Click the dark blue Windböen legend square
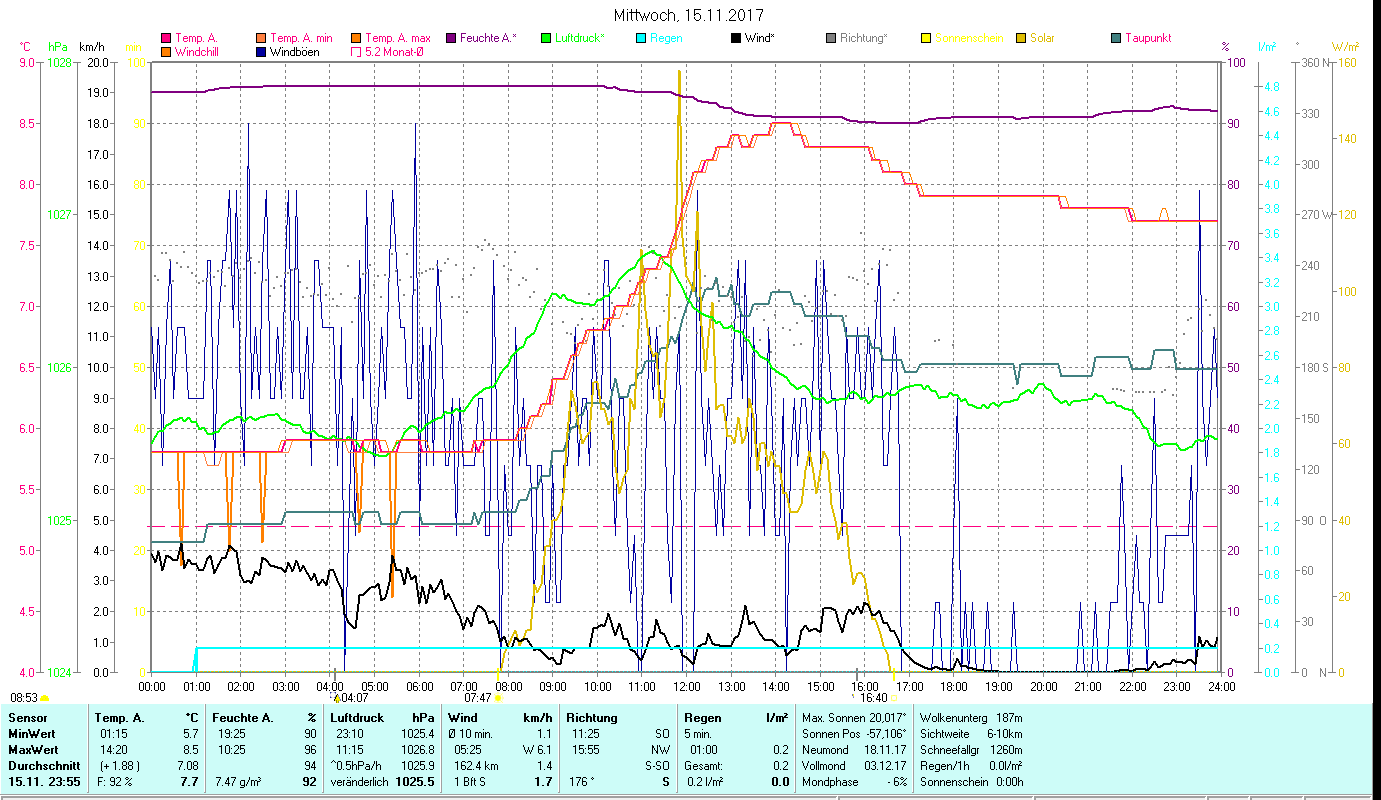The height and width of the screenshot is (800, 1381). (261, 51)
